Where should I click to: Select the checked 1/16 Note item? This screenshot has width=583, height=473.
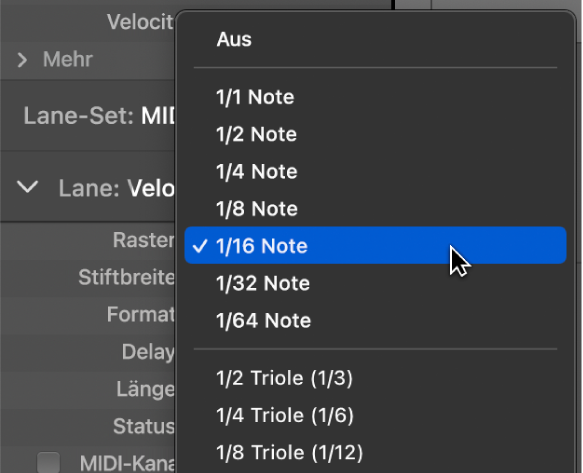click(x=375, y=245)
